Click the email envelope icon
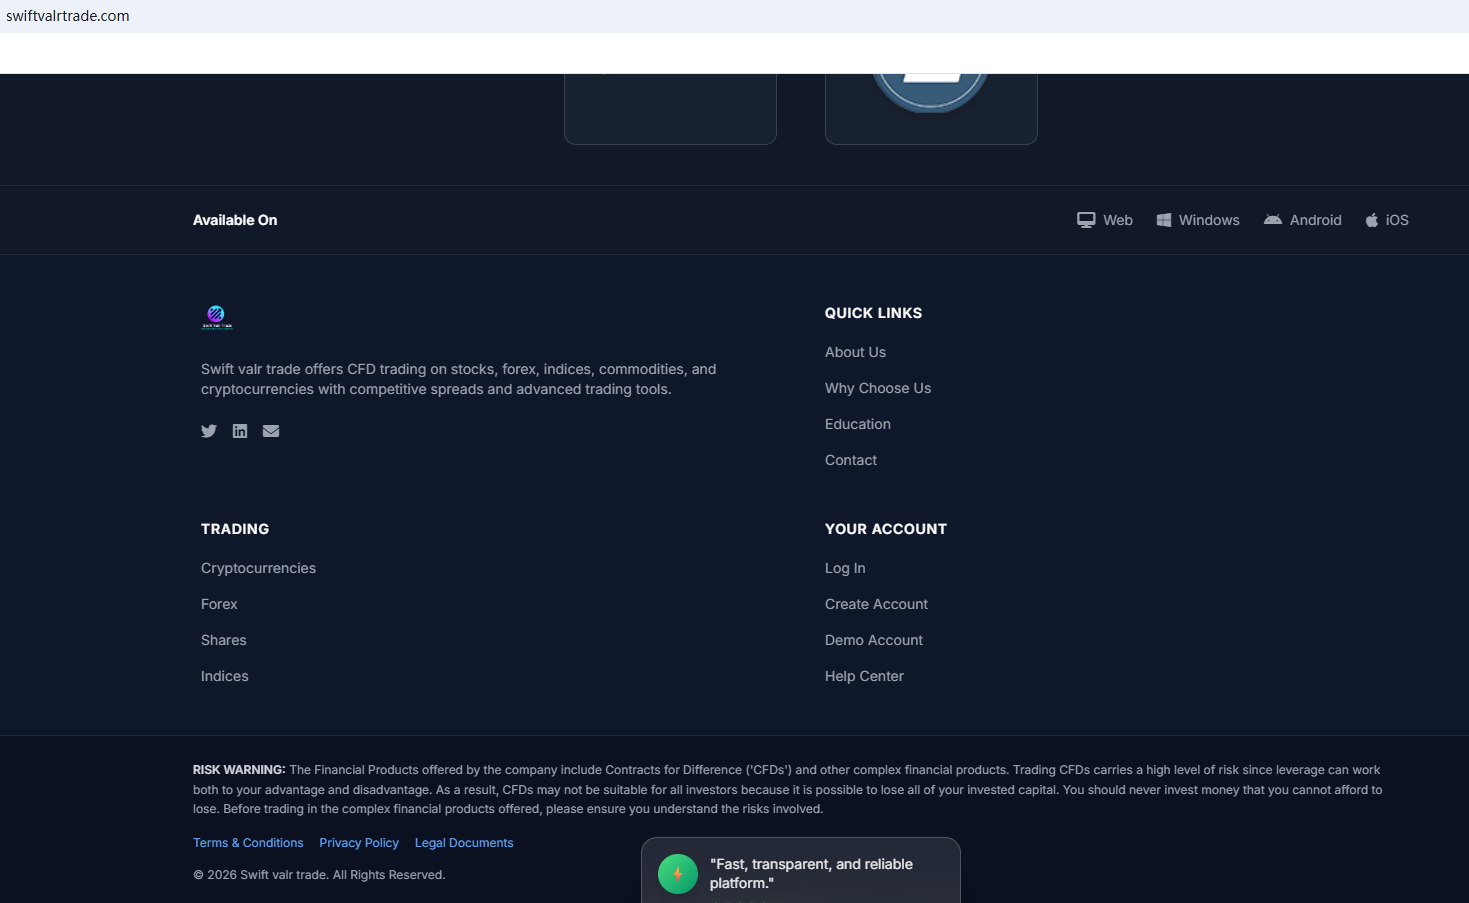This screenshot has height=903, width=1469. (x=271, y=431)
